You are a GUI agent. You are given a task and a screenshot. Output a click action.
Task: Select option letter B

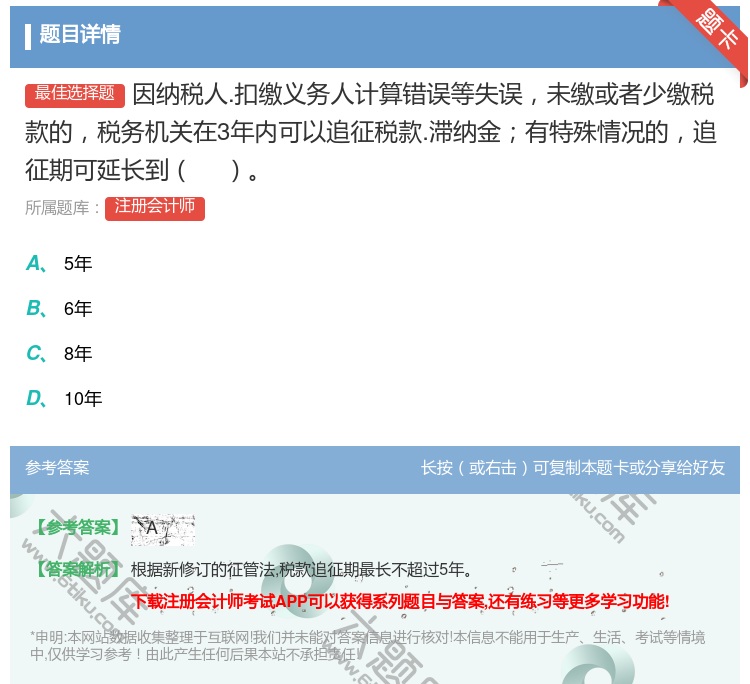35,309
